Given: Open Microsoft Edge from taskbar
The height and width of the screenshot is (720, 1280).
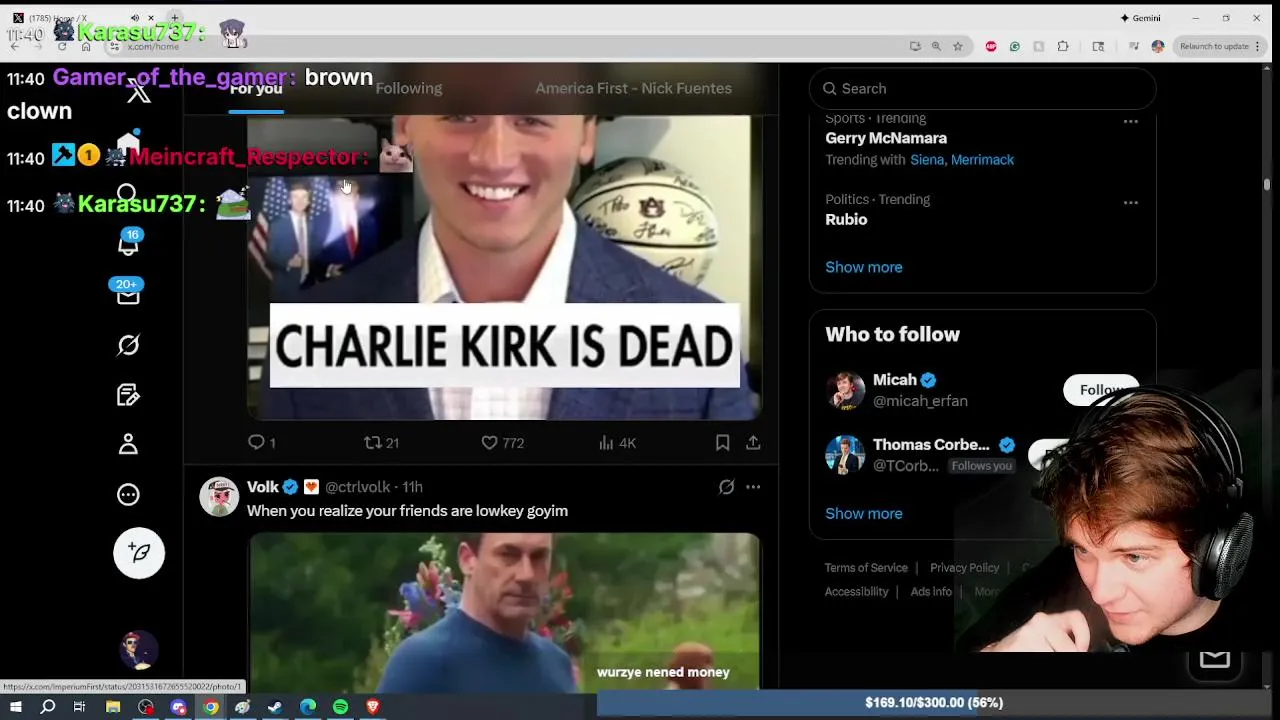Looking at the screenshot, I should (x=308, y=706).
